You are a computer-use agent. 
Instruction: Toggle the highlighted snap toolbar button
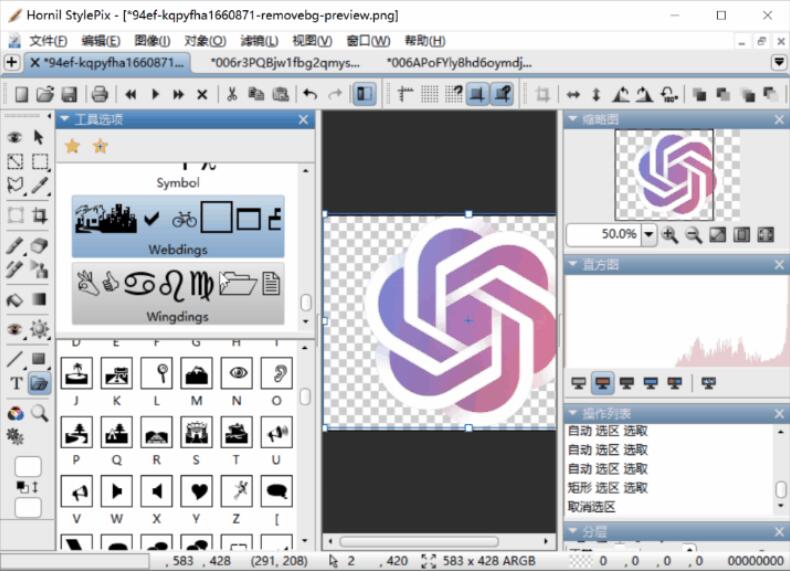tap(477, 94)
